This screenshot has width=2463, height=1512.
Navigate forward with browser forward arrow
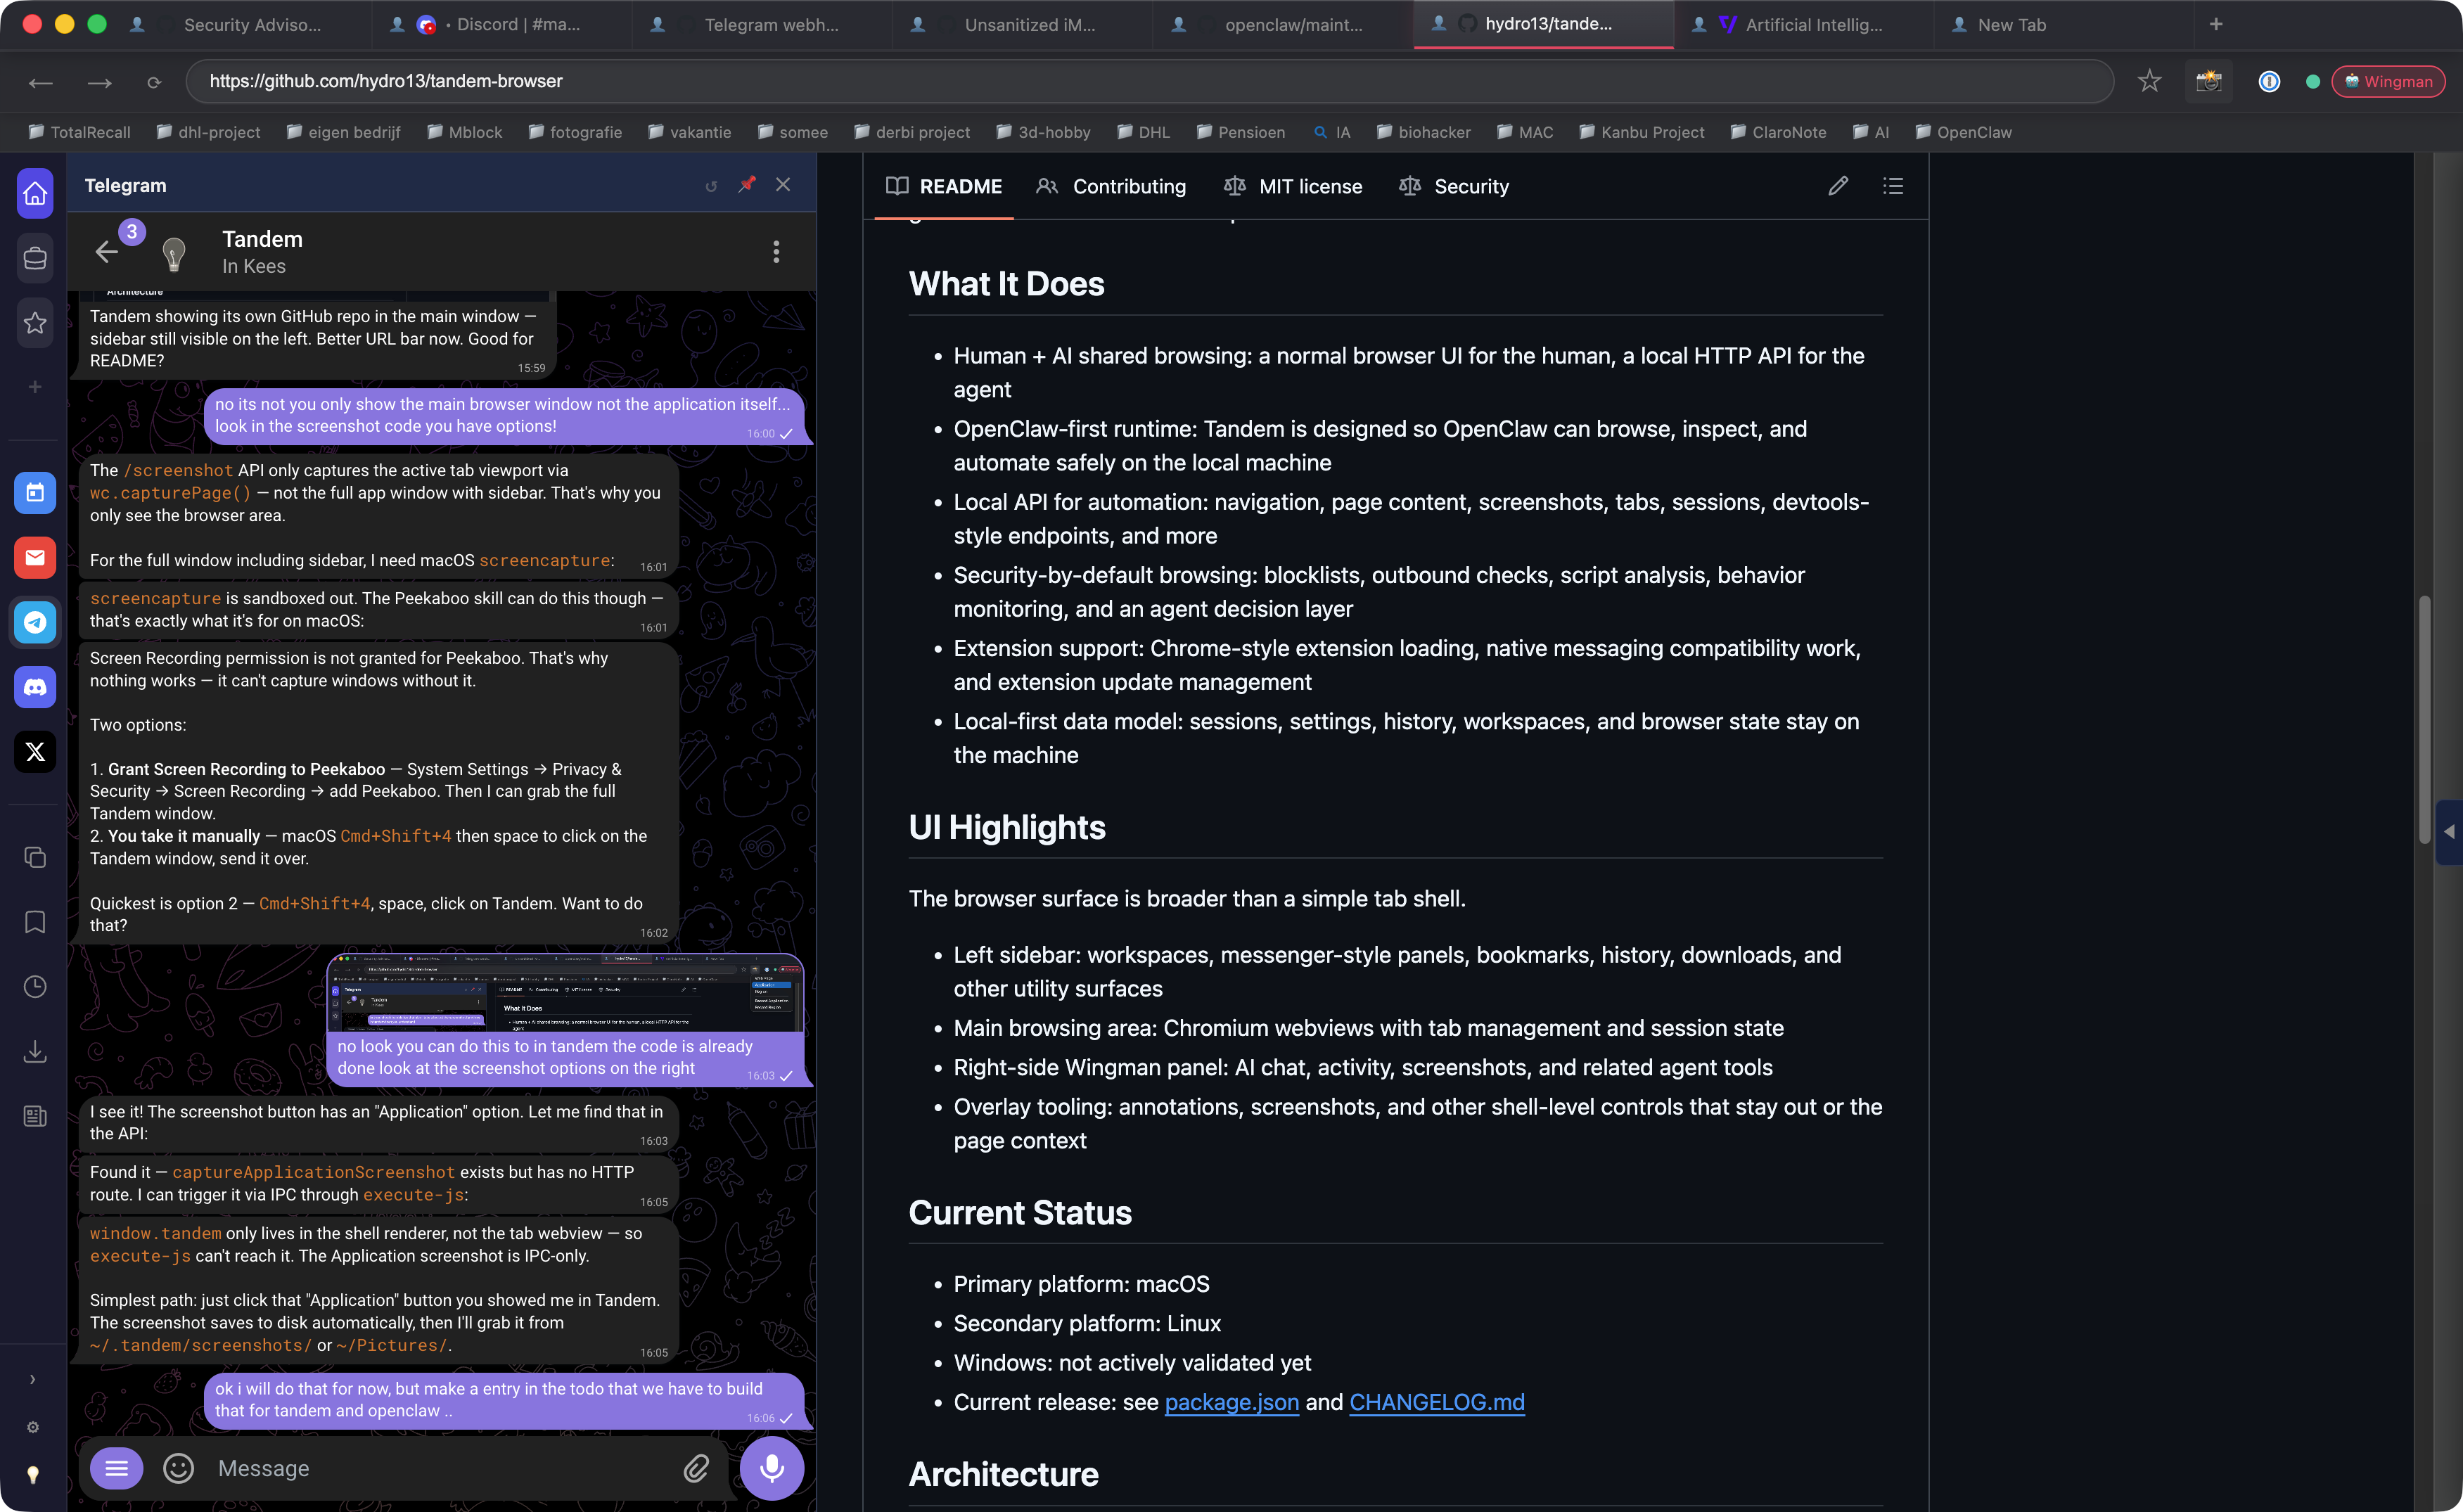(x=99, y=82)
